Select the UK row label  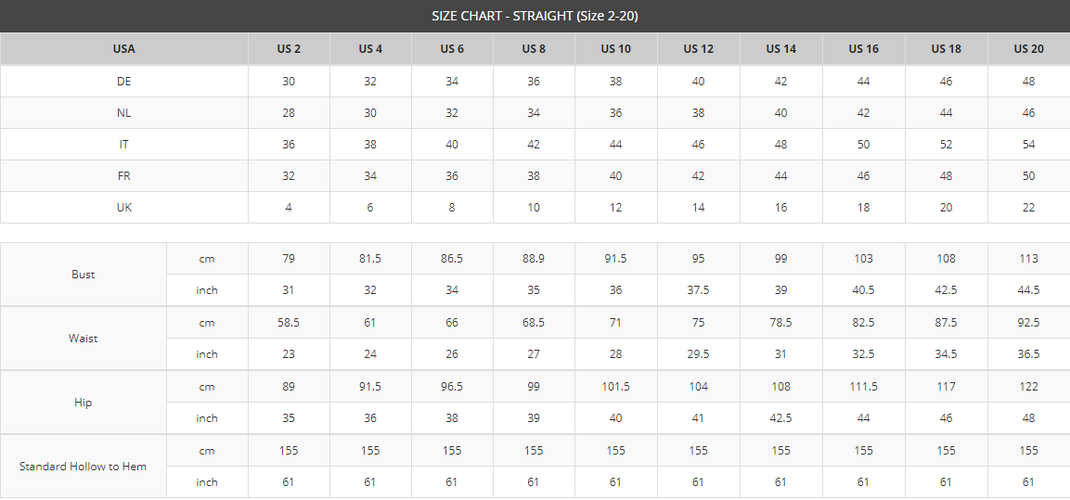coord(124,208)
